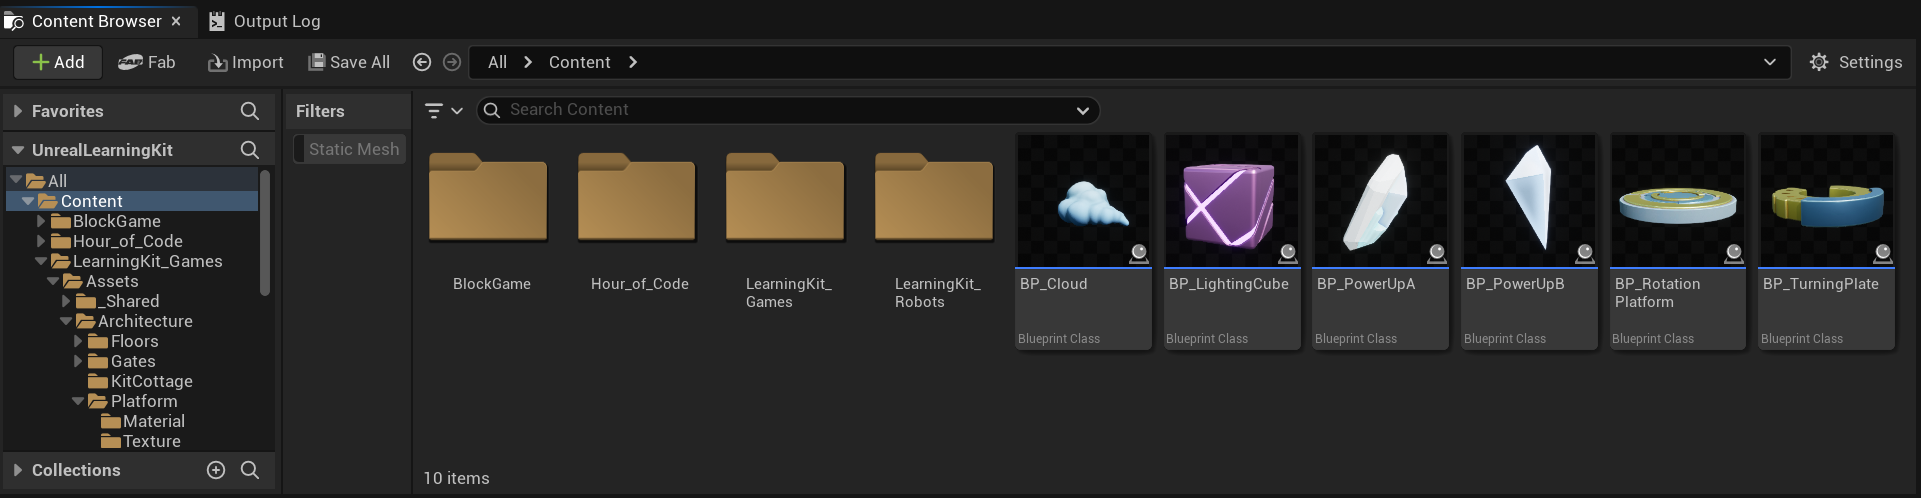The height and width of the screenshot is (498, 1921).
Task: Search the UnrealLearningKit source tree
Action: [250, 150]
